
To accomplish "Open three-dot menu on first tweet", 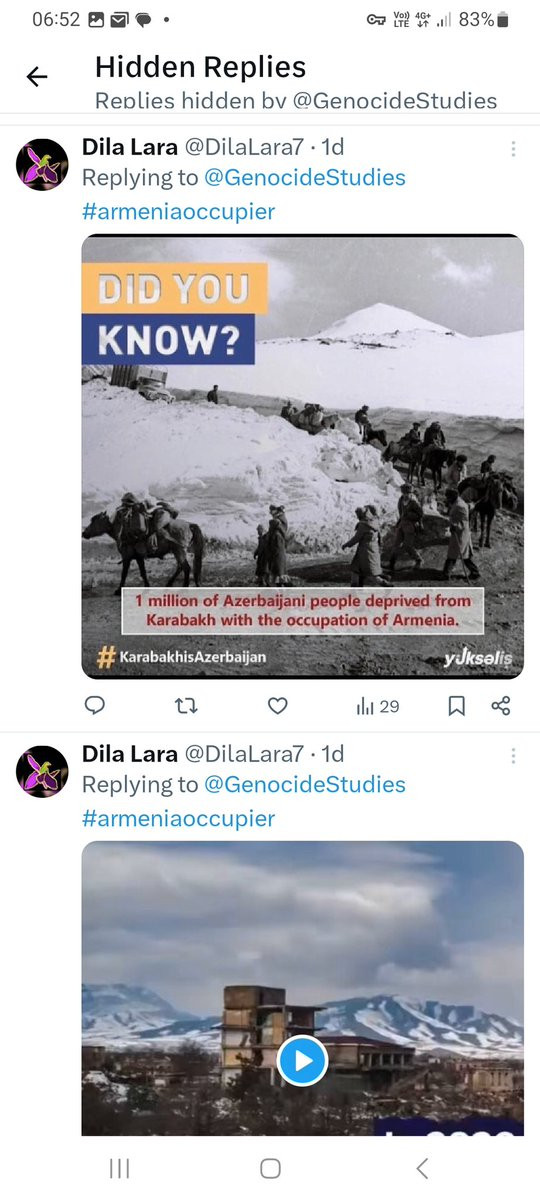I will (x=513, y=148).
